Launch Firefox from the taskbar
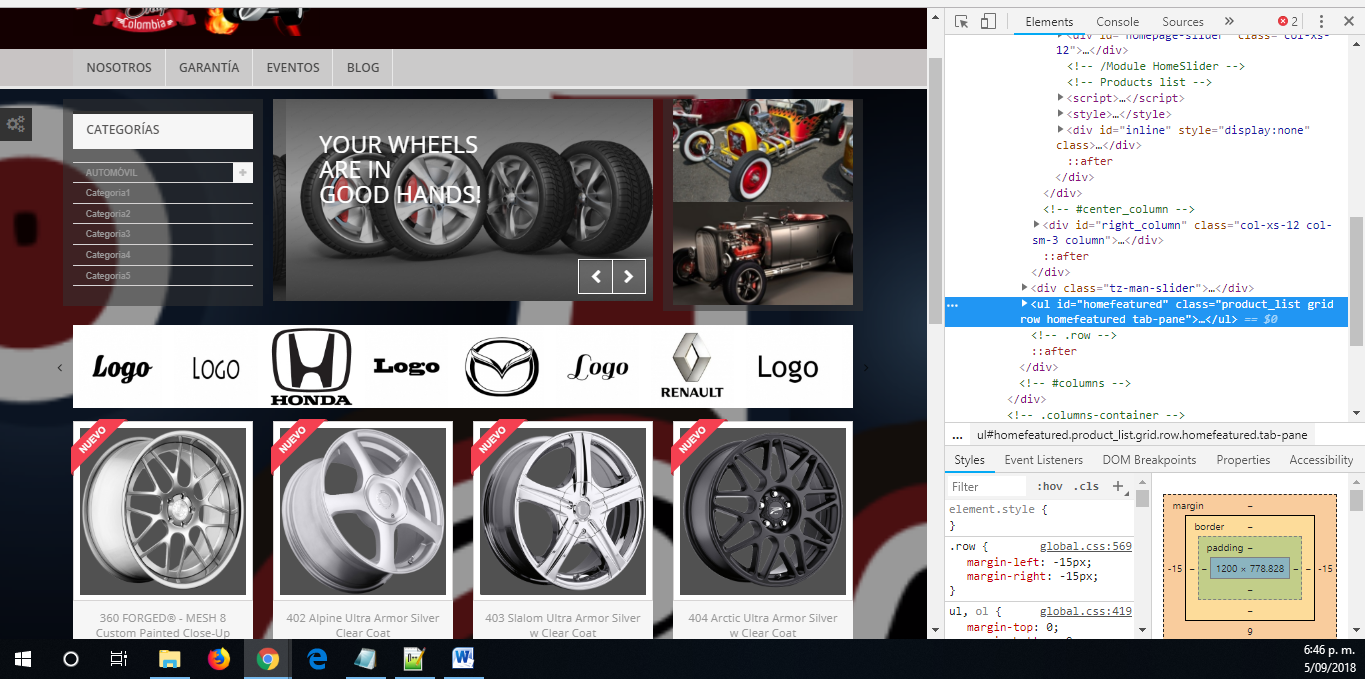Screen dimensions: 1365x679 click(218, 659)
